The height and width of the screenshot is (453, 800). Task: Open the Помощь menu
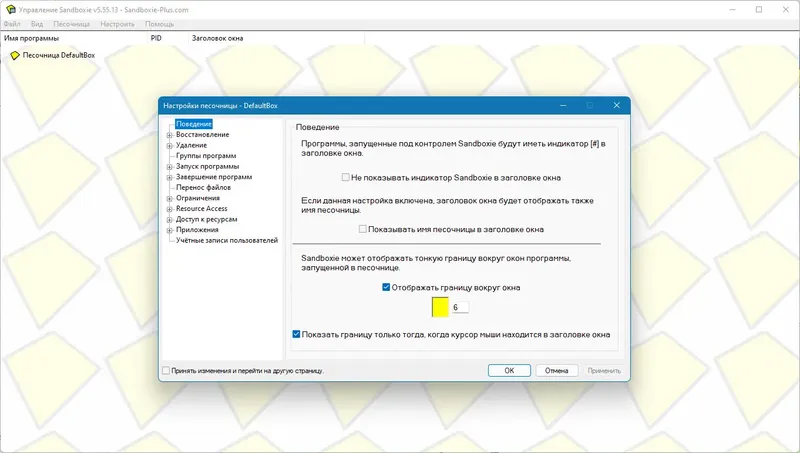[159, 24]
